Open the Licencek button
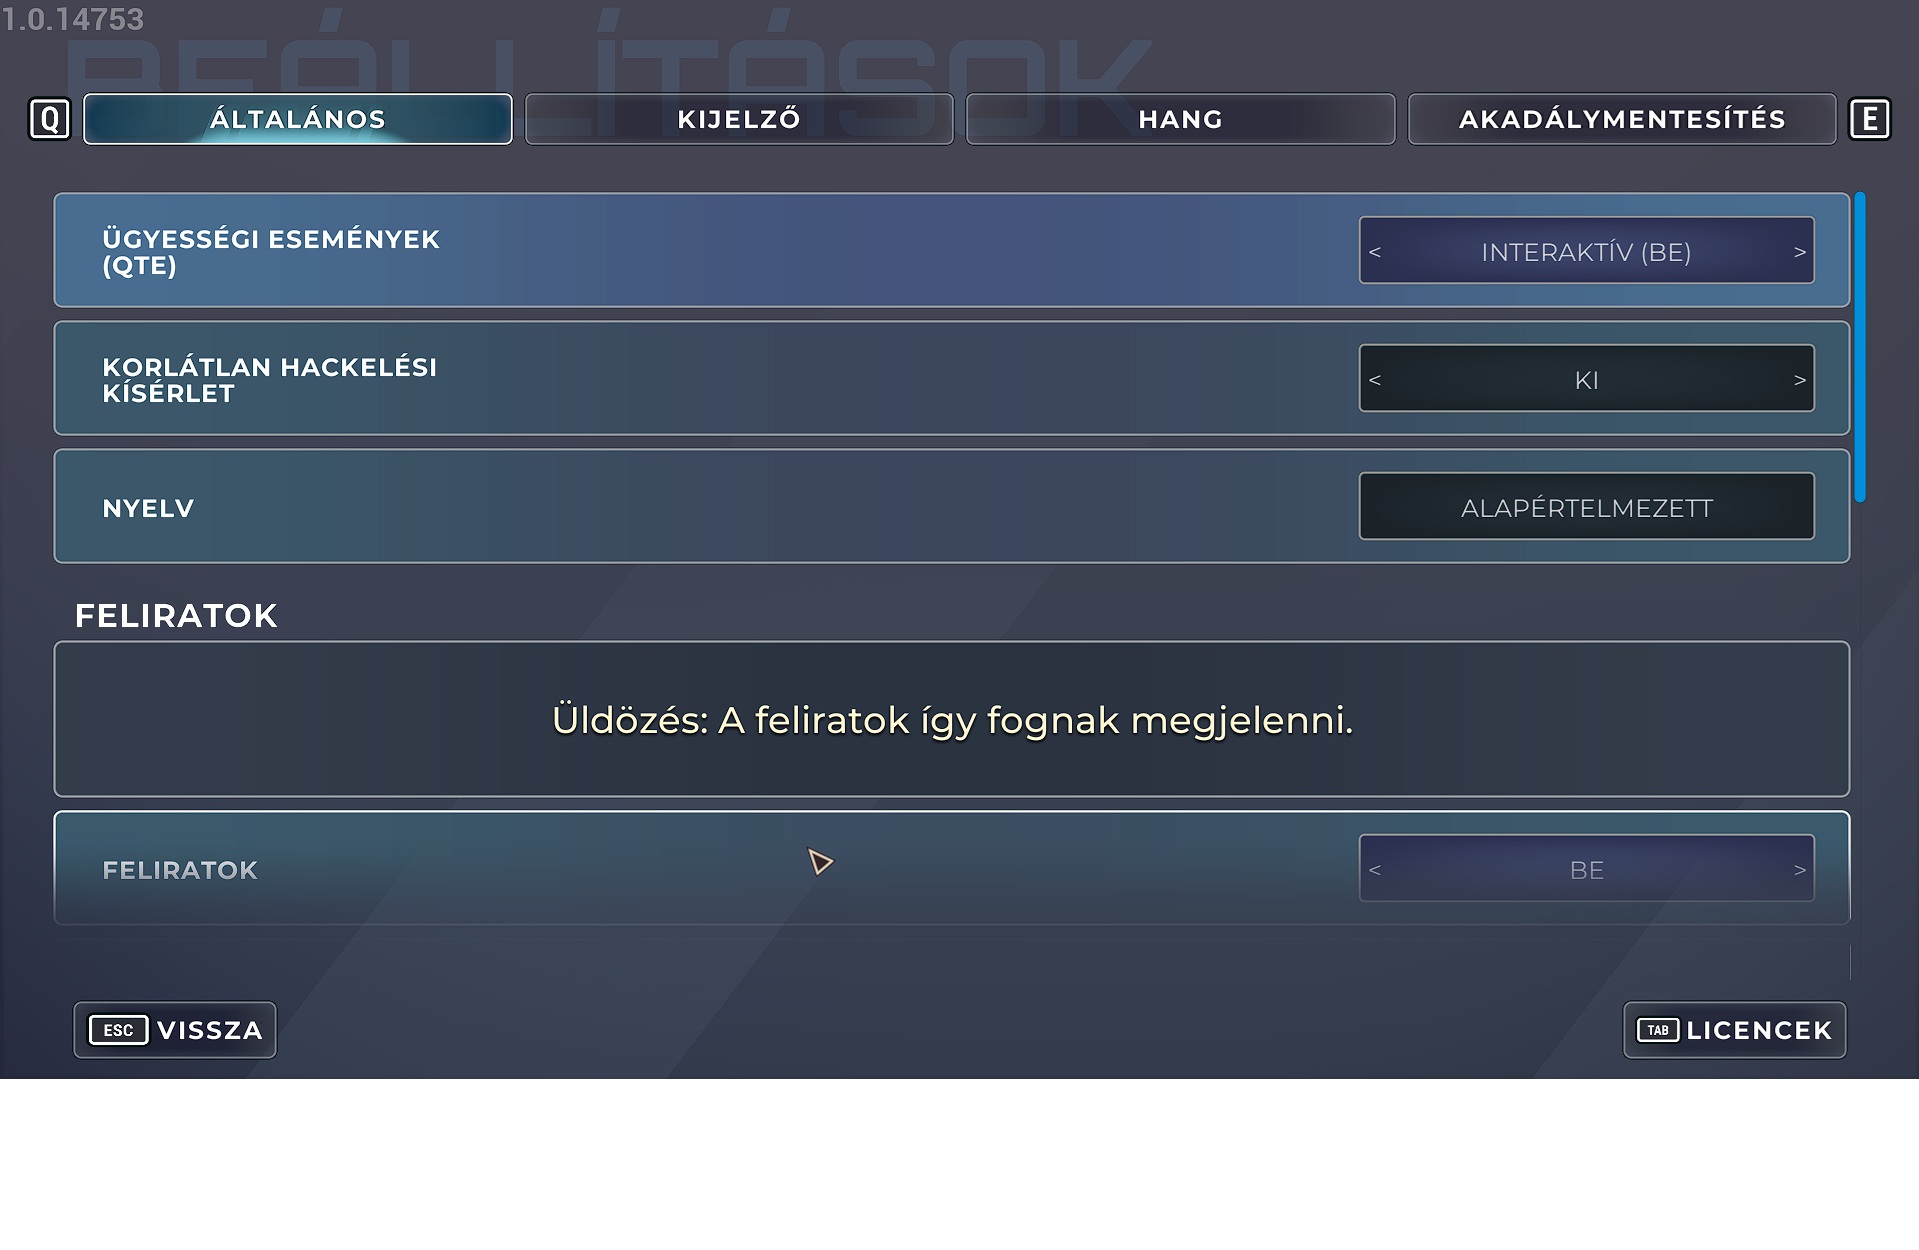1919x1250 pixels. (1734, 1030)
